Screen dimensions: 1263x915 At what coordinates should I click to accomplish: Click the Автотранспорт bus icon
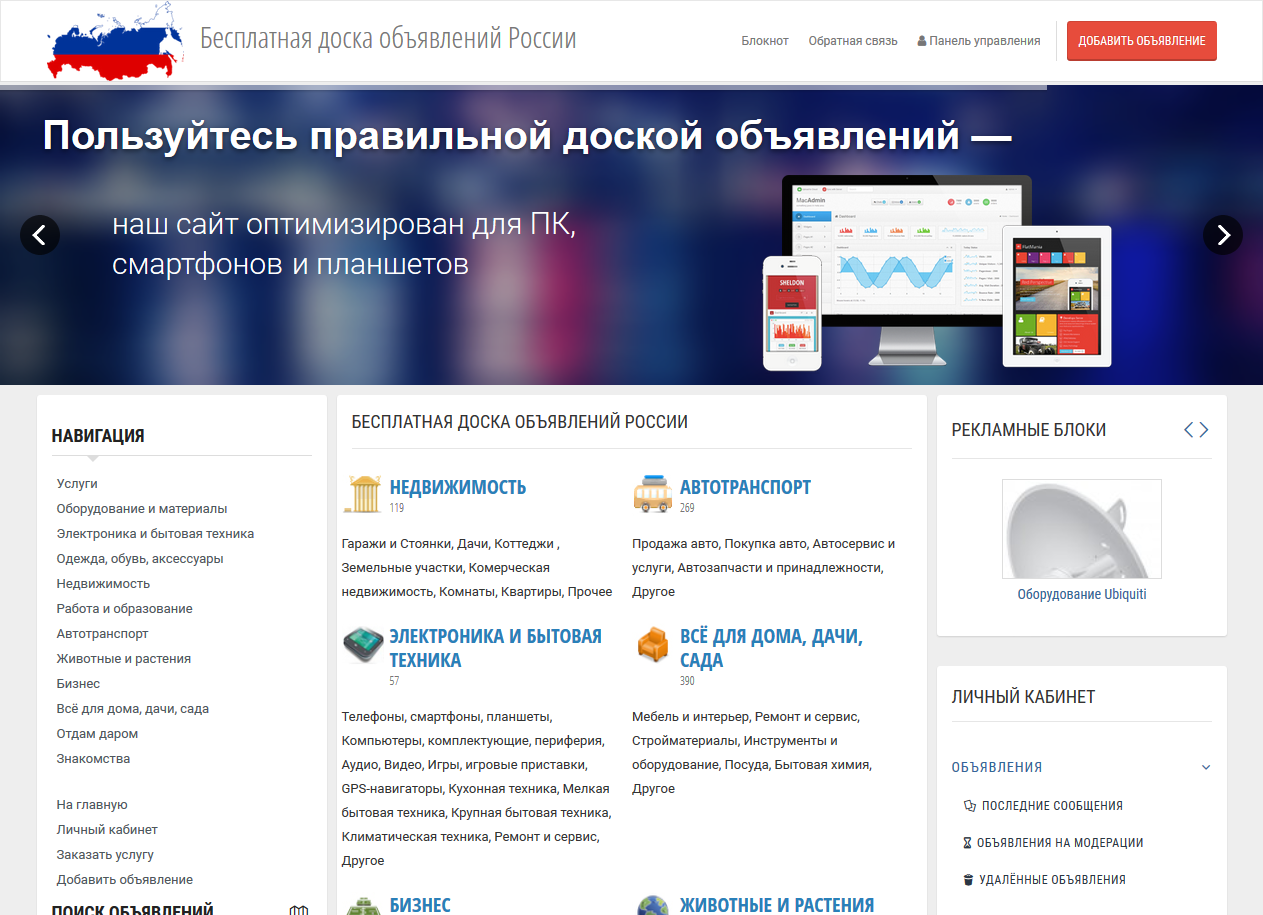(x=652, y=494)
